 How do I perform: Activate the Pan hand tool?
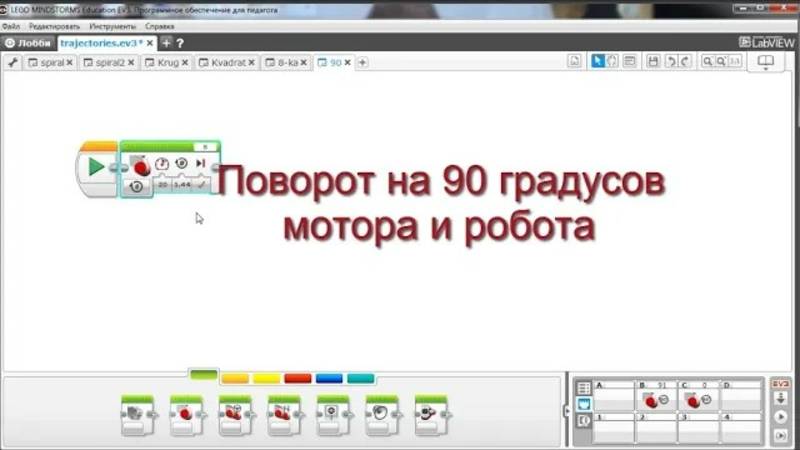point(612,61)
